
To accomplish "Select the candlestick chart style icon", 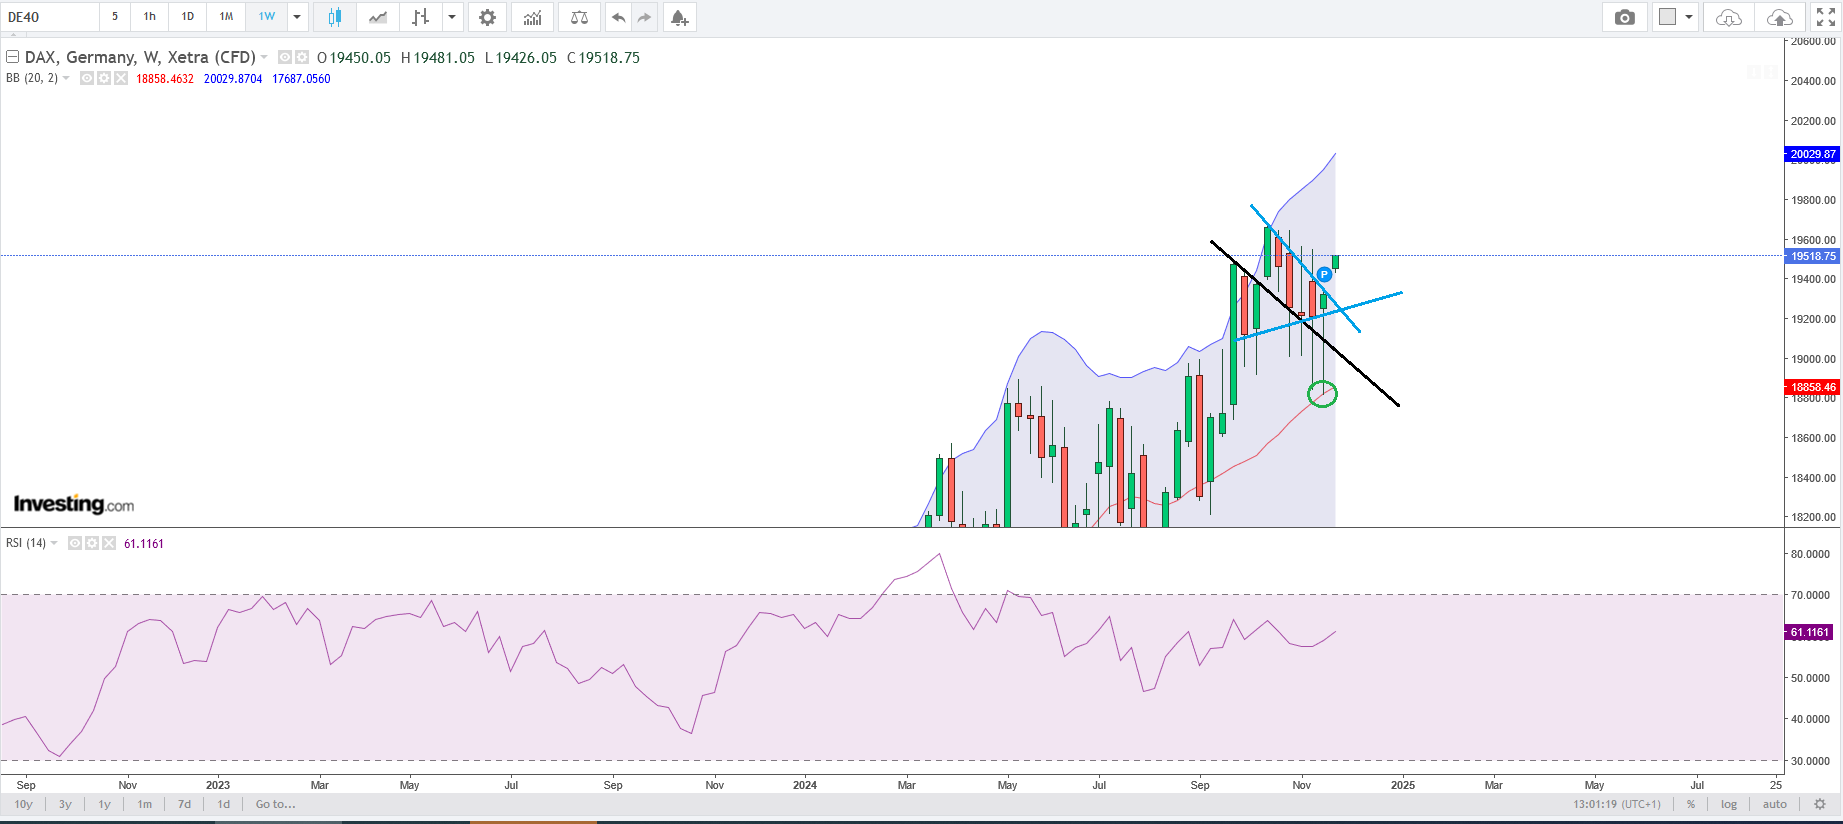I will [334, 17].
